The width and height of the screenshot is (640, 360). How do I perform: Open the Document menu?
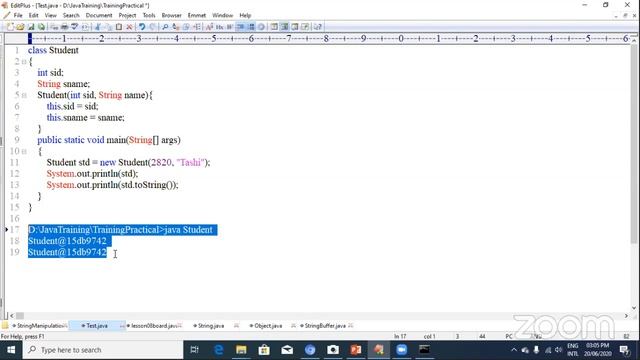99,16
